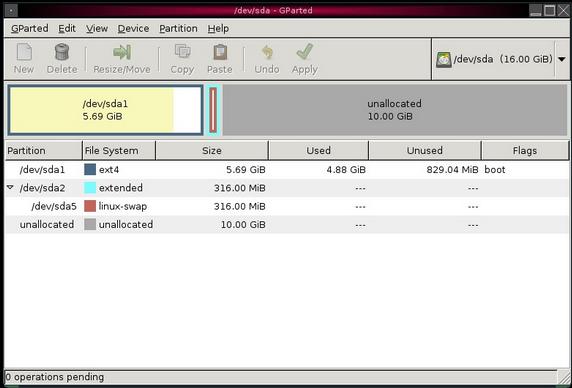Sort by the File System column header
Viewport: 572px width, 388px height.
[x=119, y=151]
